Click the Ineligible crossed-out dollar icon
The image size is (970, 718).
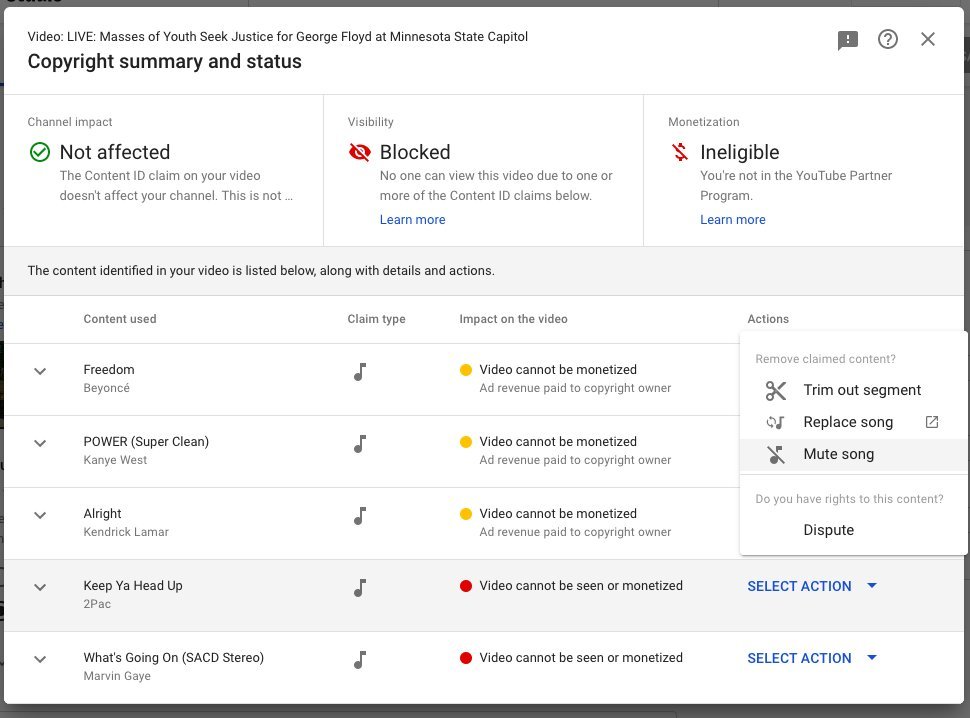[680, 152]
